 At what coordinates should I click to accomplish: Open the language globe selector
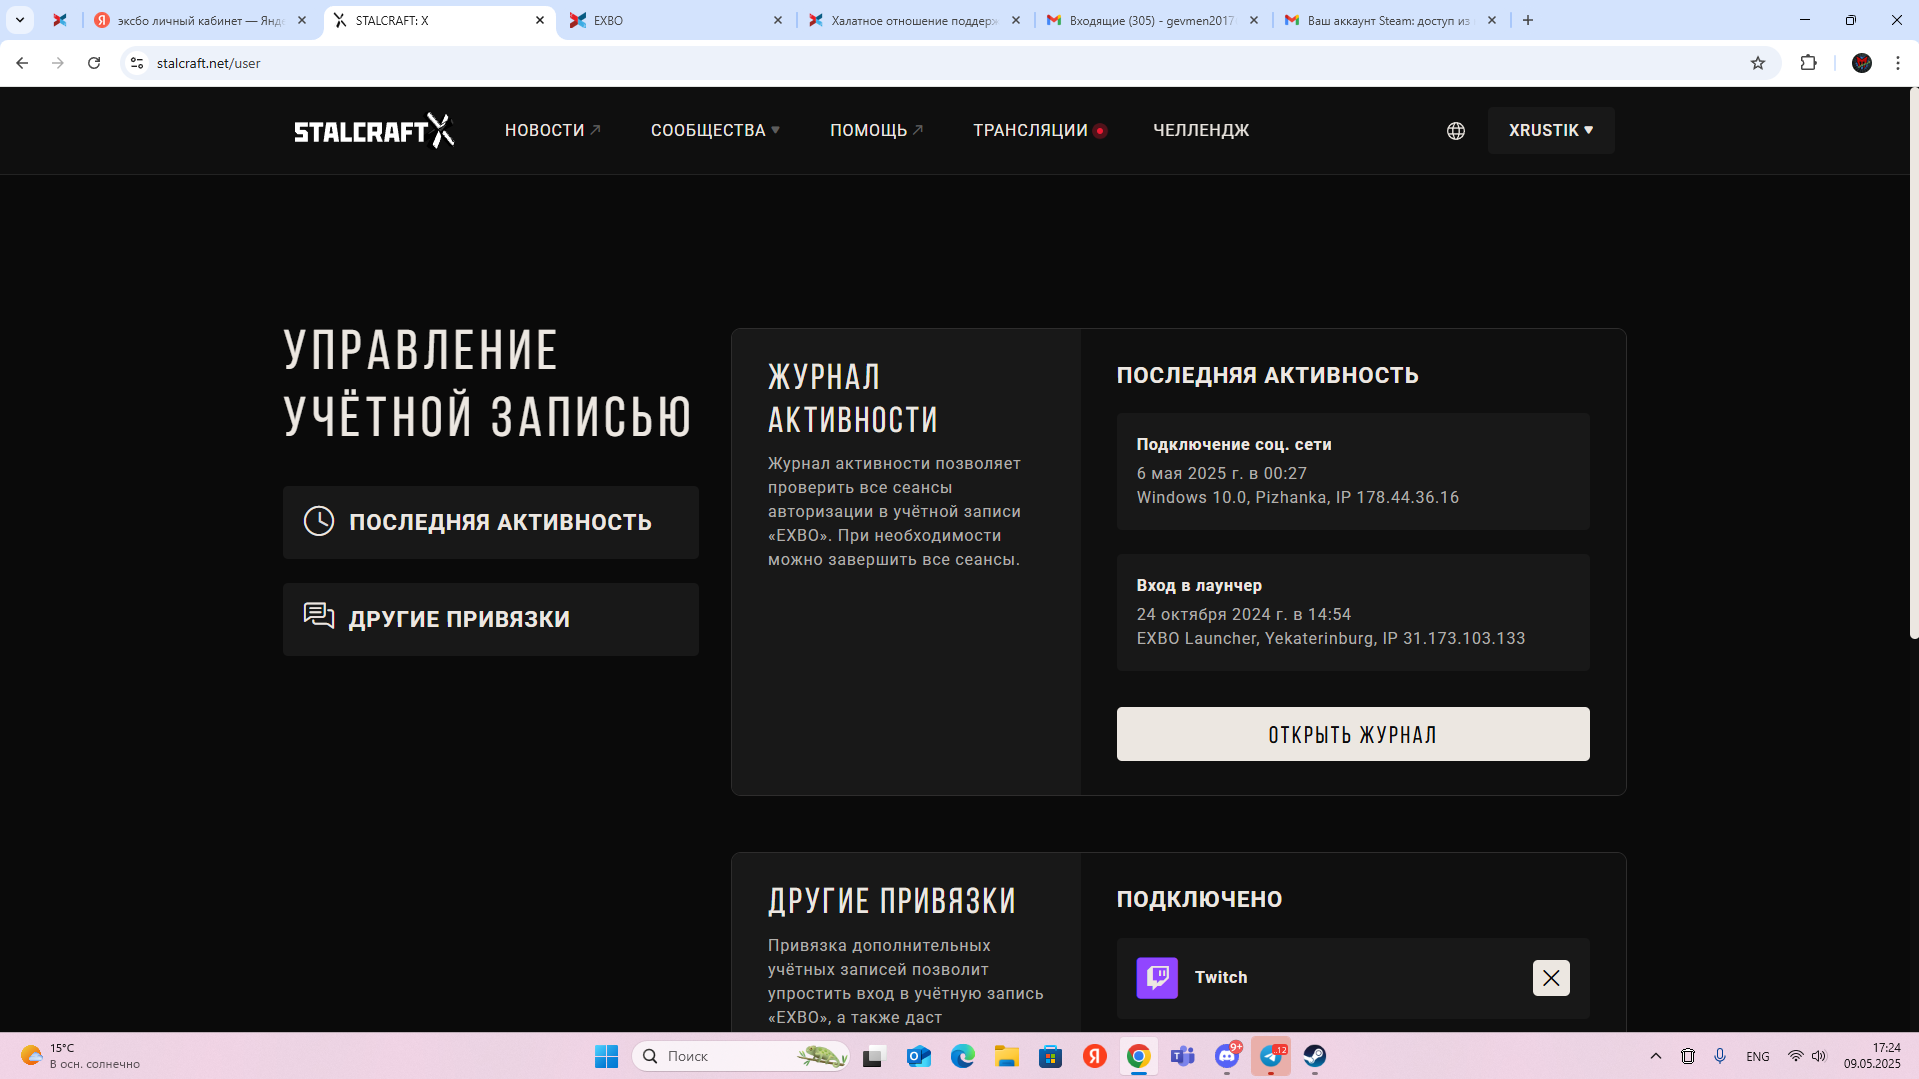tap(1456, 131)
